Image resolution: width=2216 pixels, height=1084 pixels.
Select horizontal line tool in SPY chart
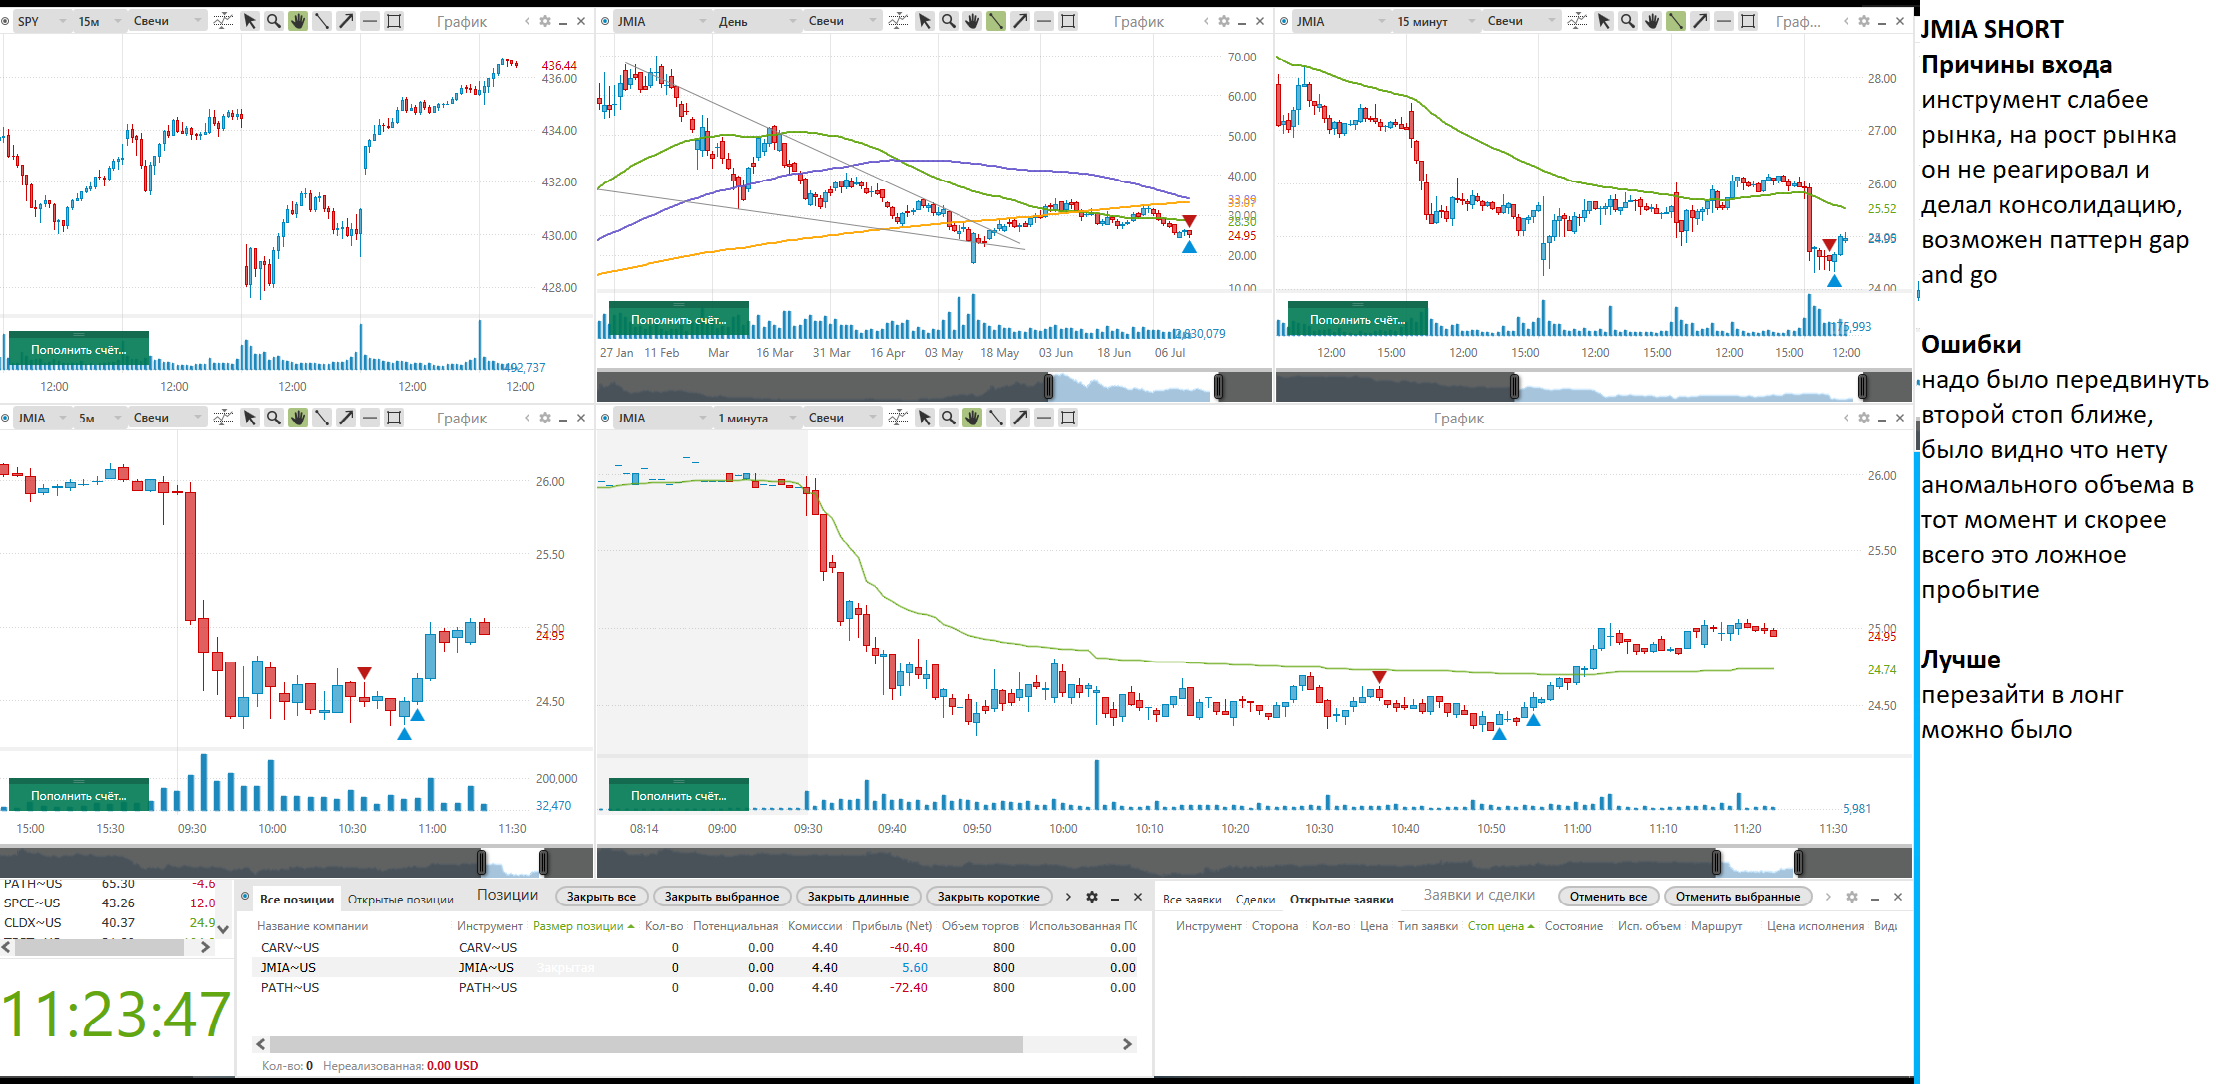[370, 21]
